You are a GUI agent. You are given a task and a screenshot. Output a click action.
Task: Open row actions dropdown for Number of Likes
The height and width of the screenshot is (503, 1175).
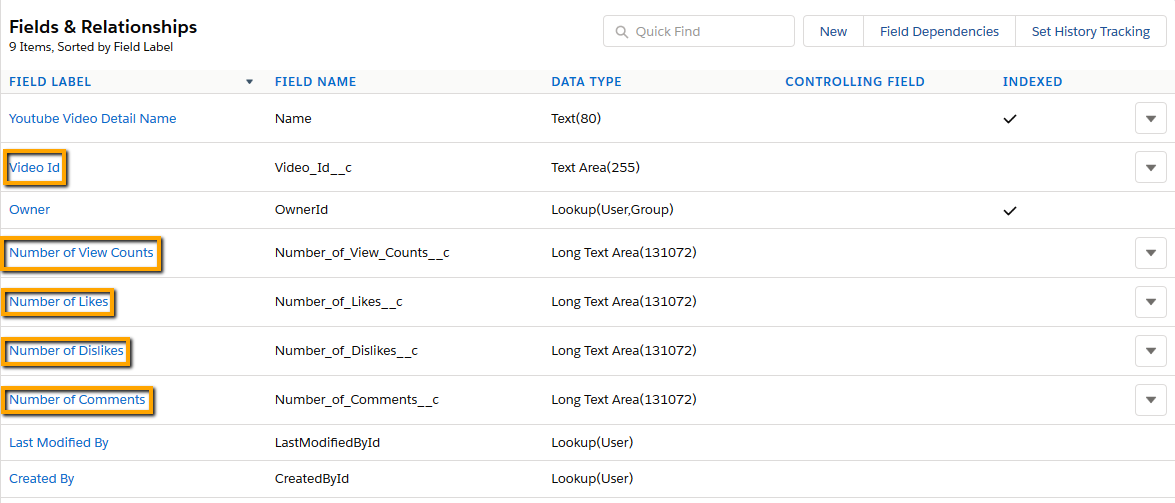(x=1151, y=301)
